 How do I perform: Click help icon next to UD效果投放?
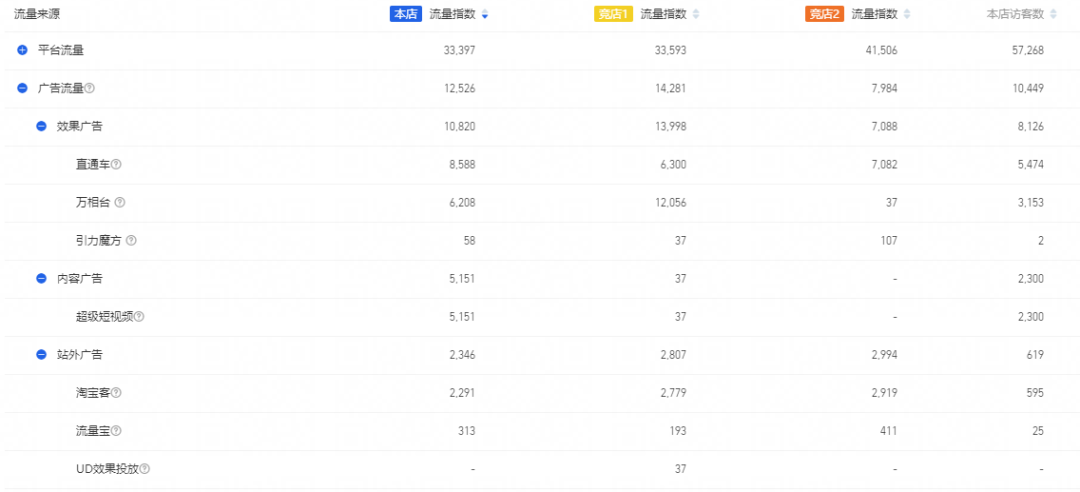(146, 469)
